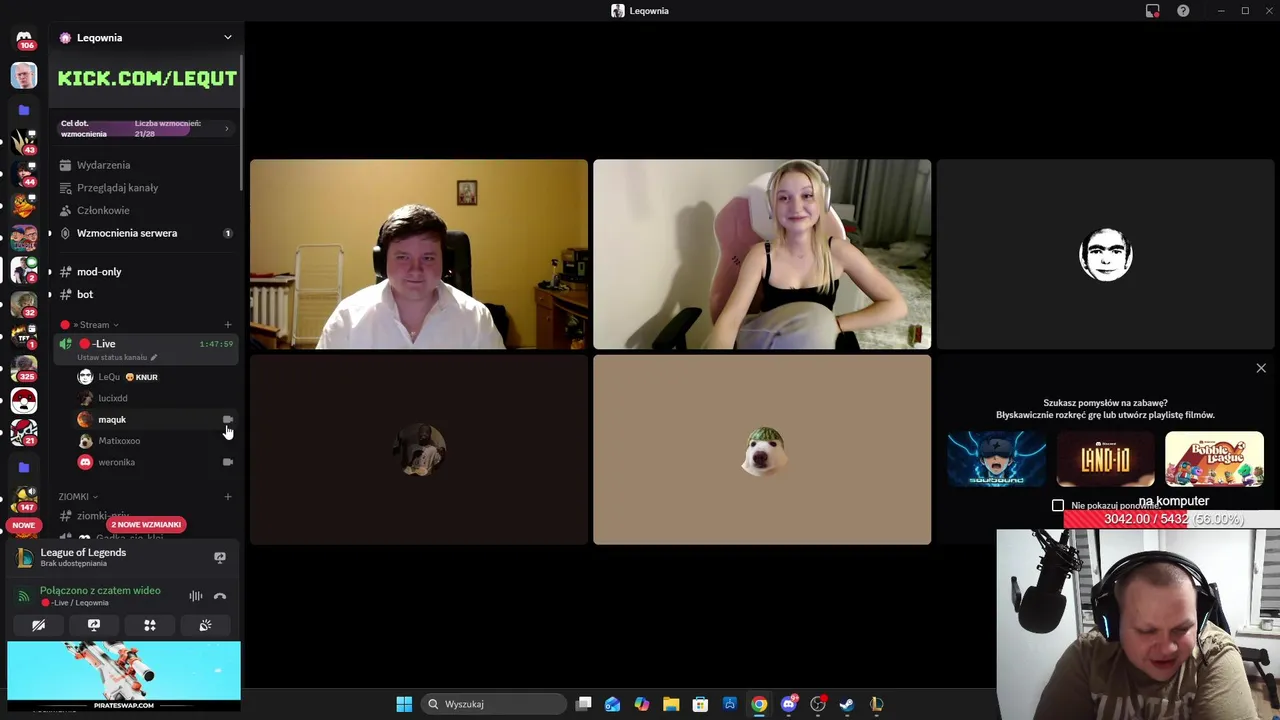Close the activity suggestions panel

[x=1261, y=368]
